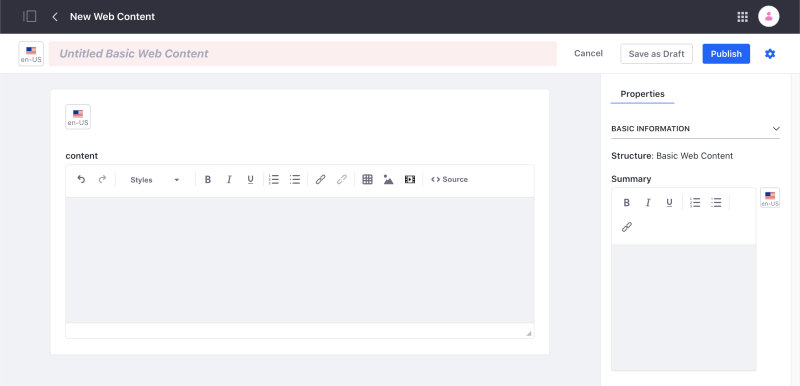Click the 'content' field label
The image size is (800, 386).
[82, 156]
